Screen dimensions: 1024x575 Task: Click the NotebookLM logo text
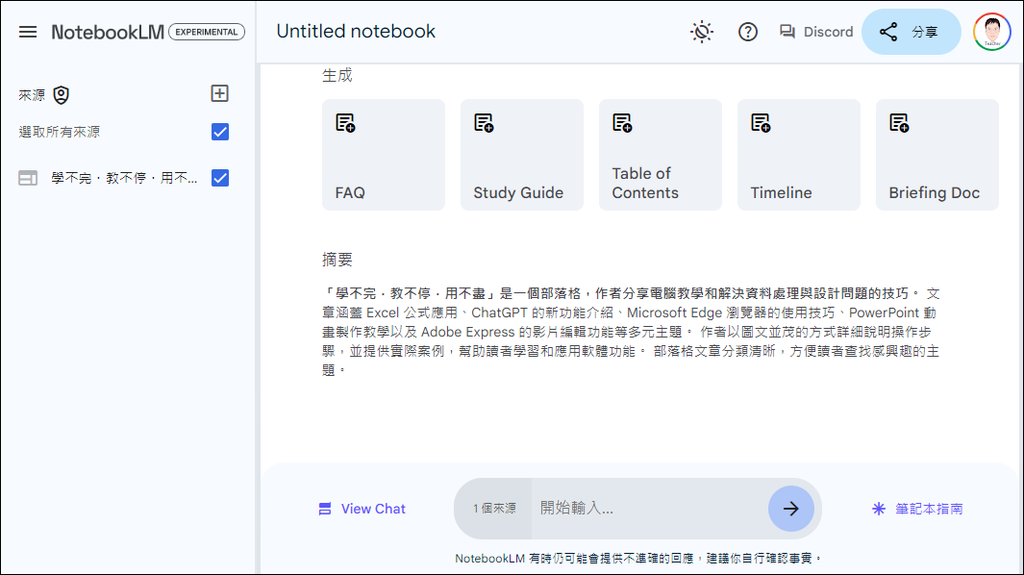108,32
